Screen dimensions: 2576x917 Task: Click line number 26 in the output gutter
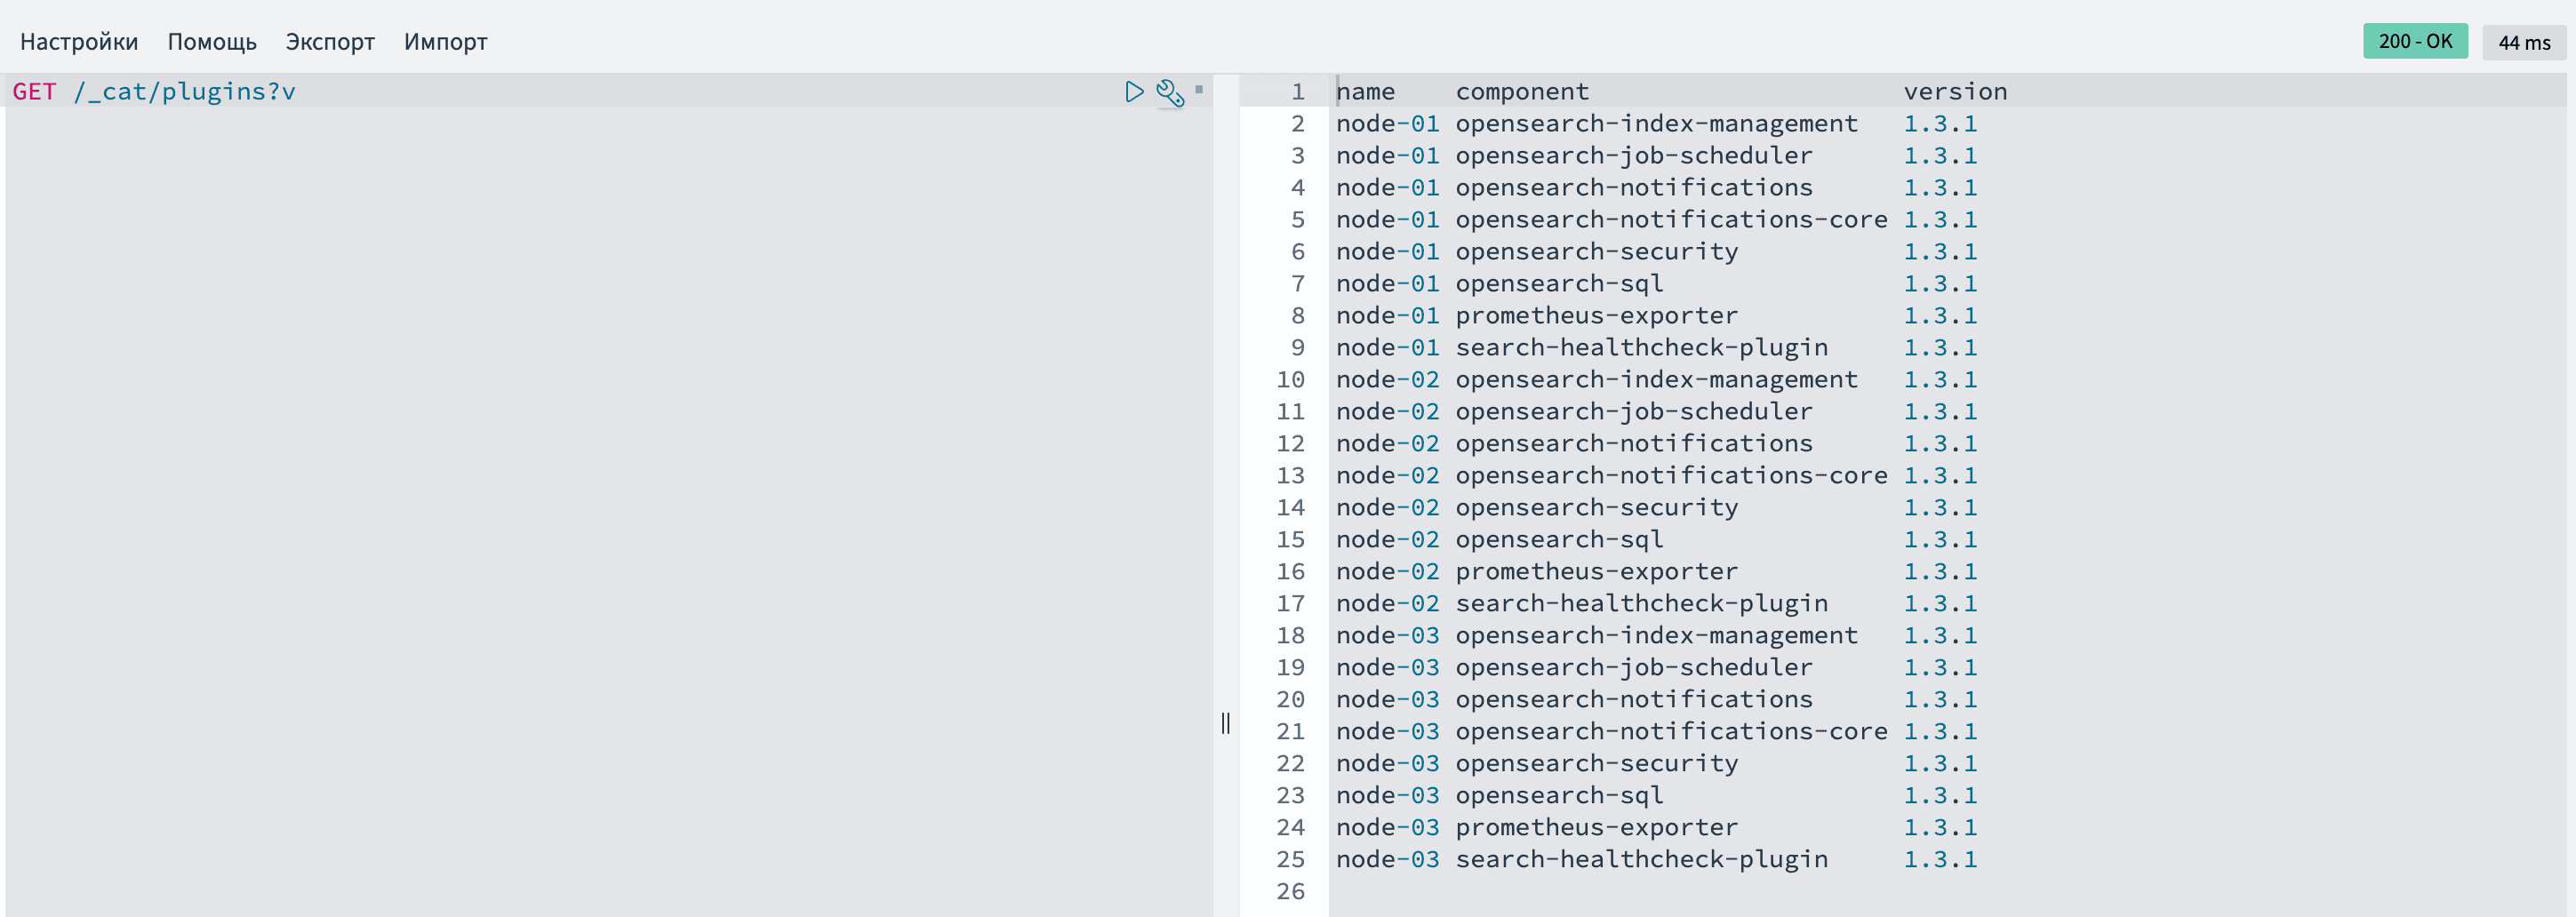(x=1290, y=891)
